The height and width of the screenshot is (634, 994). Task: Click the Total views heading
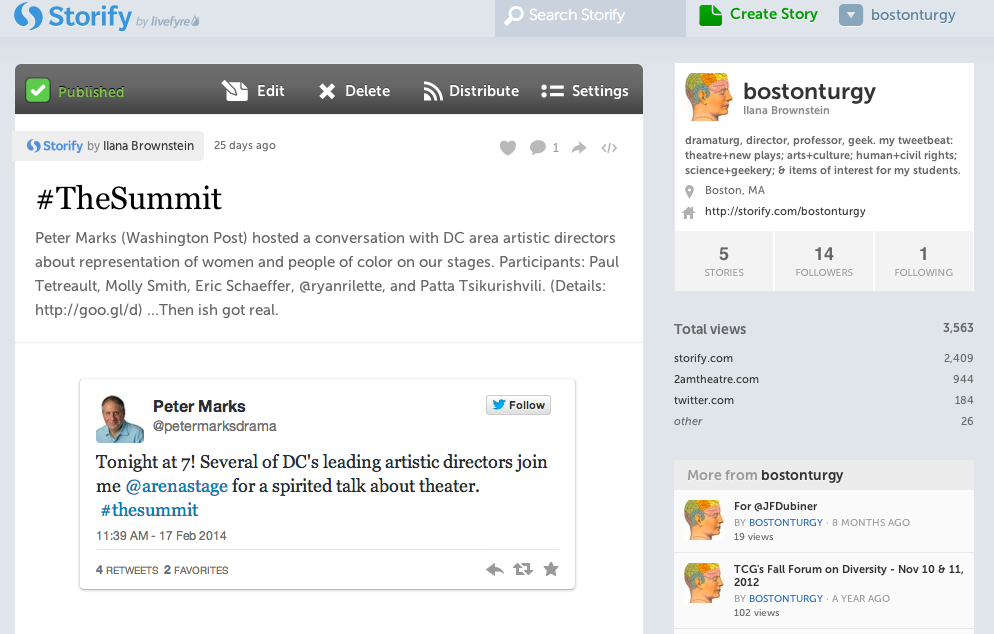(x=710, y=329)
